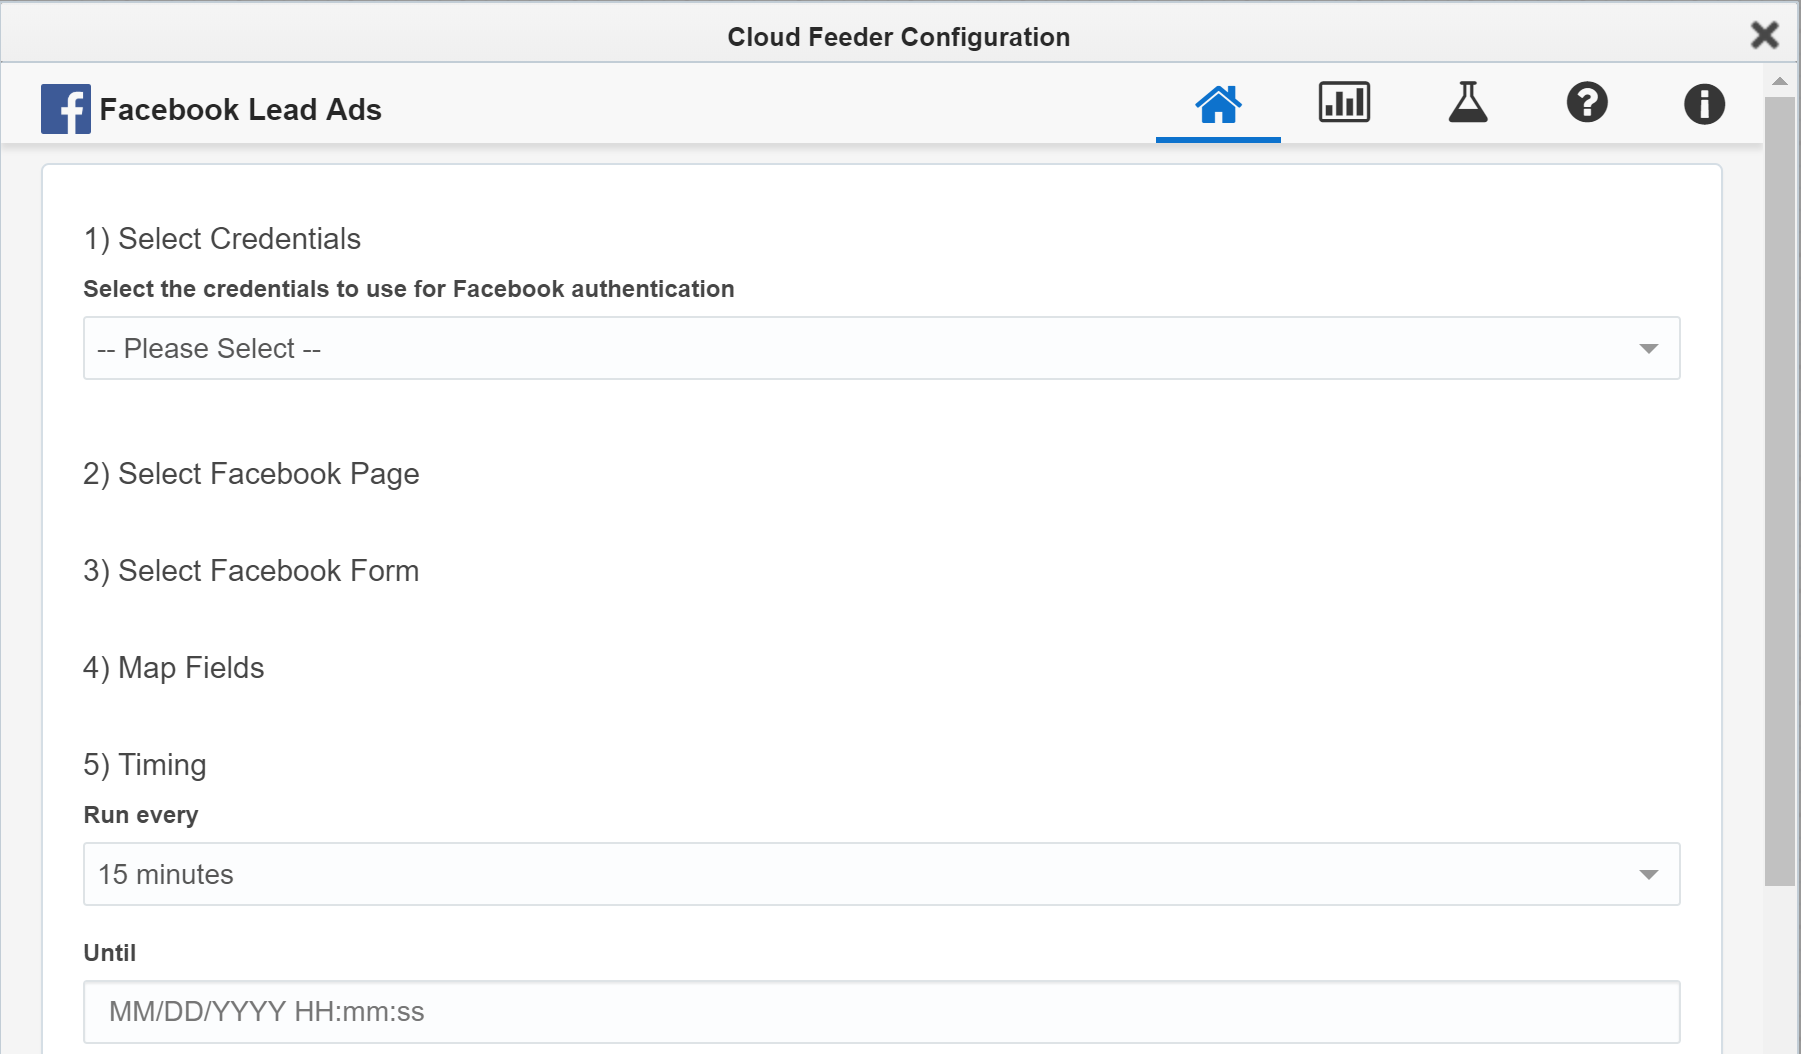Open the question mark help icon
This screenshot has height=1054, width=1801.
pos(1587,103)
